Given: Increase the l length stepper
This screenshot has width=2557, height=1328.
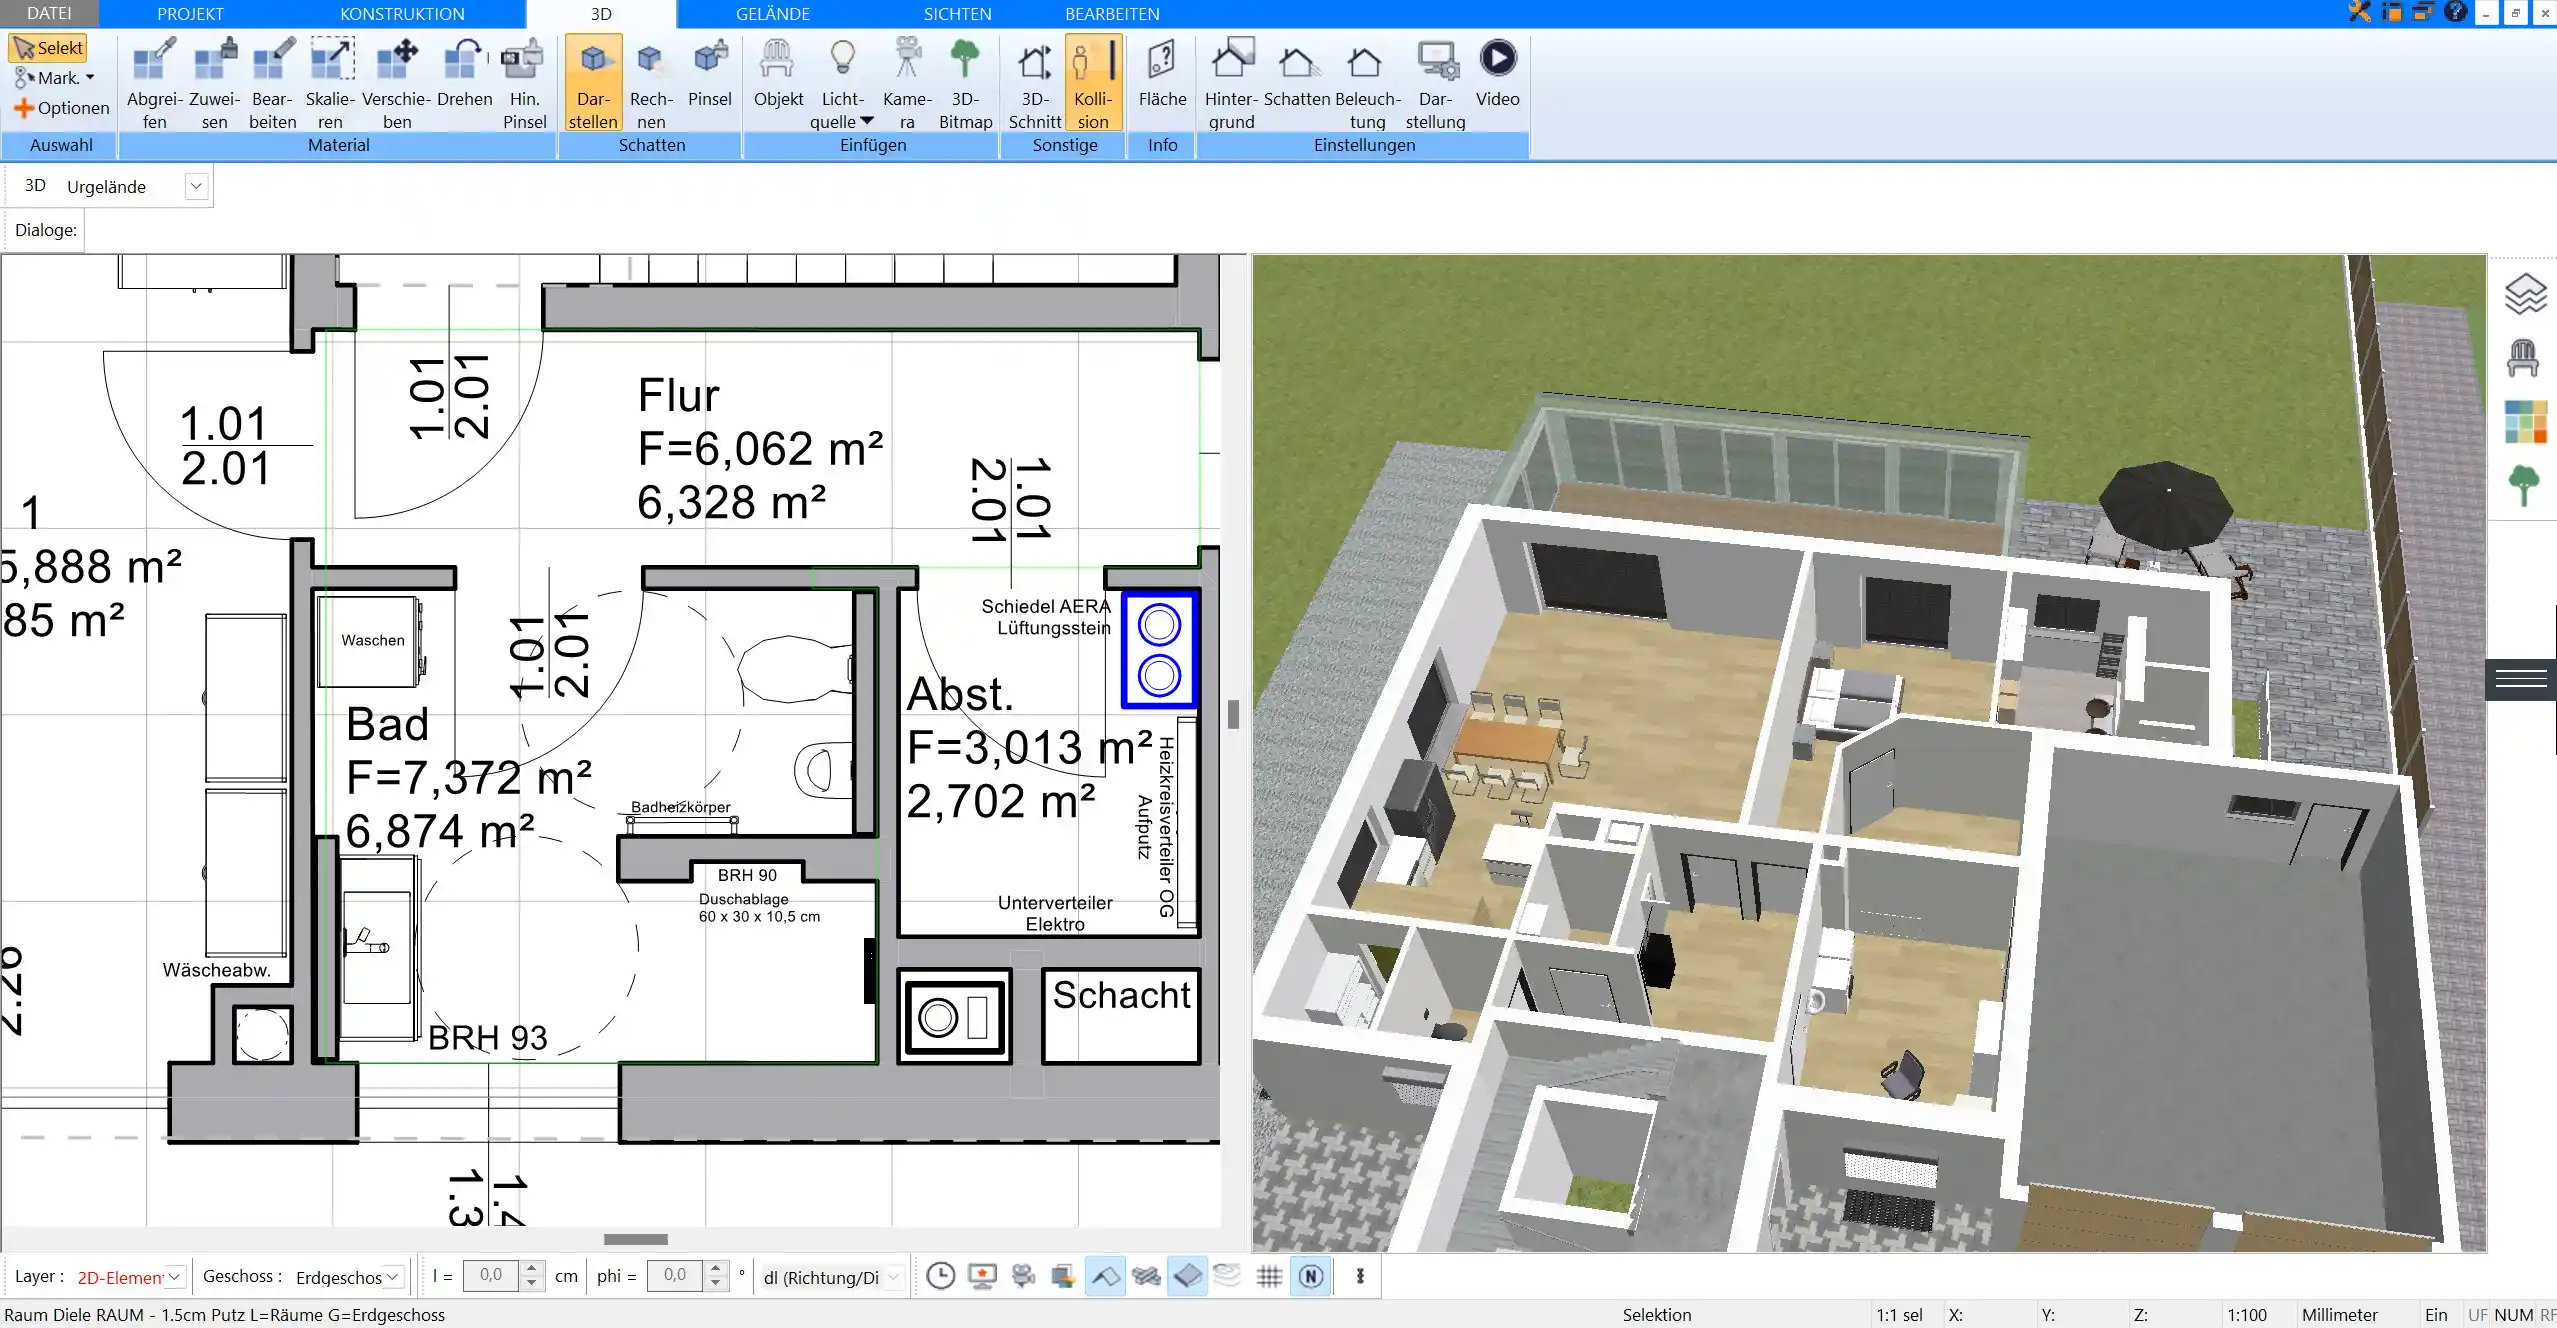Looking at the screenshot, I should point(532,1268).
